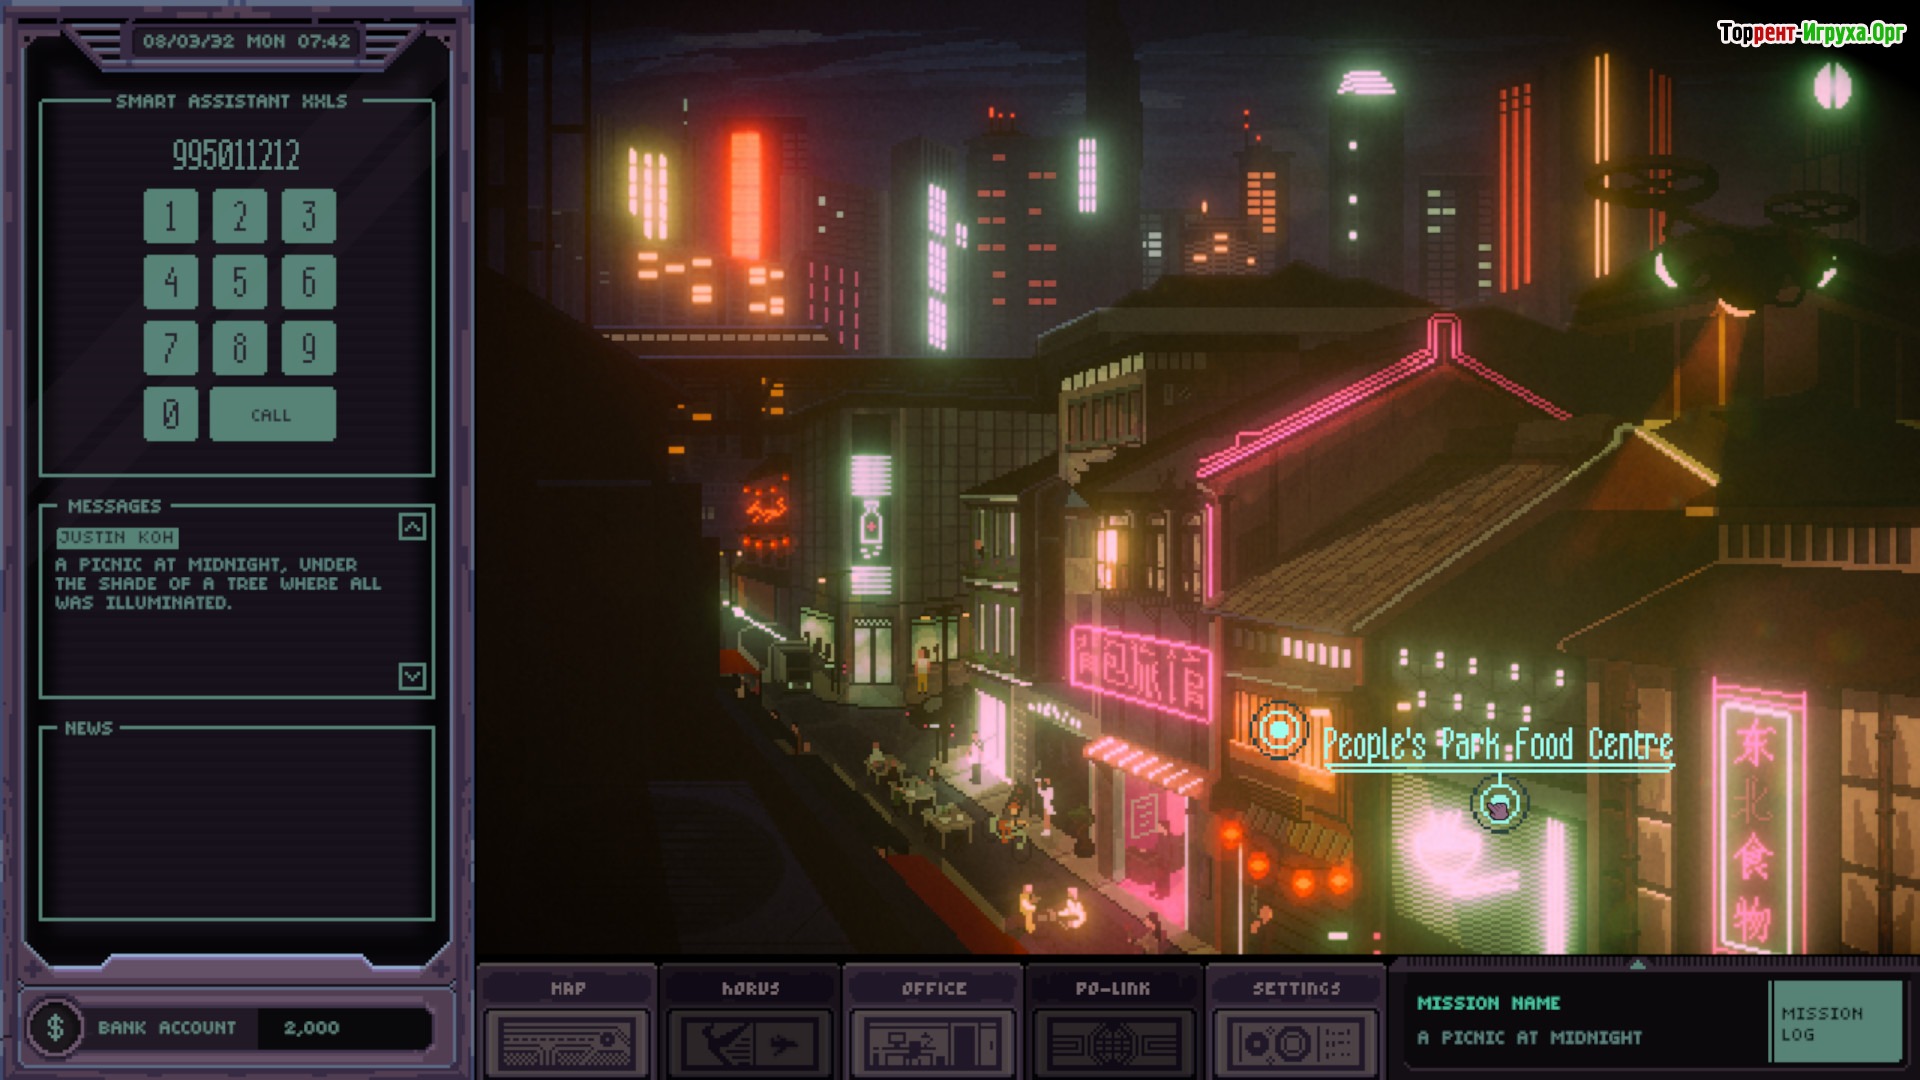Click the target marker beside People's Park
Screen dimensions: 1920x1080
[1279, 731]
